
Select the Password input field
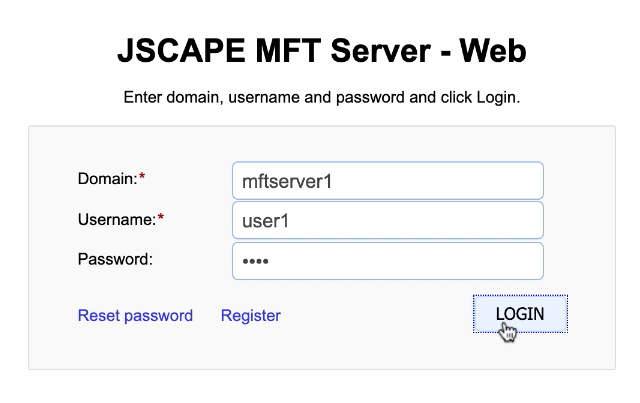[x=387, y=261]
